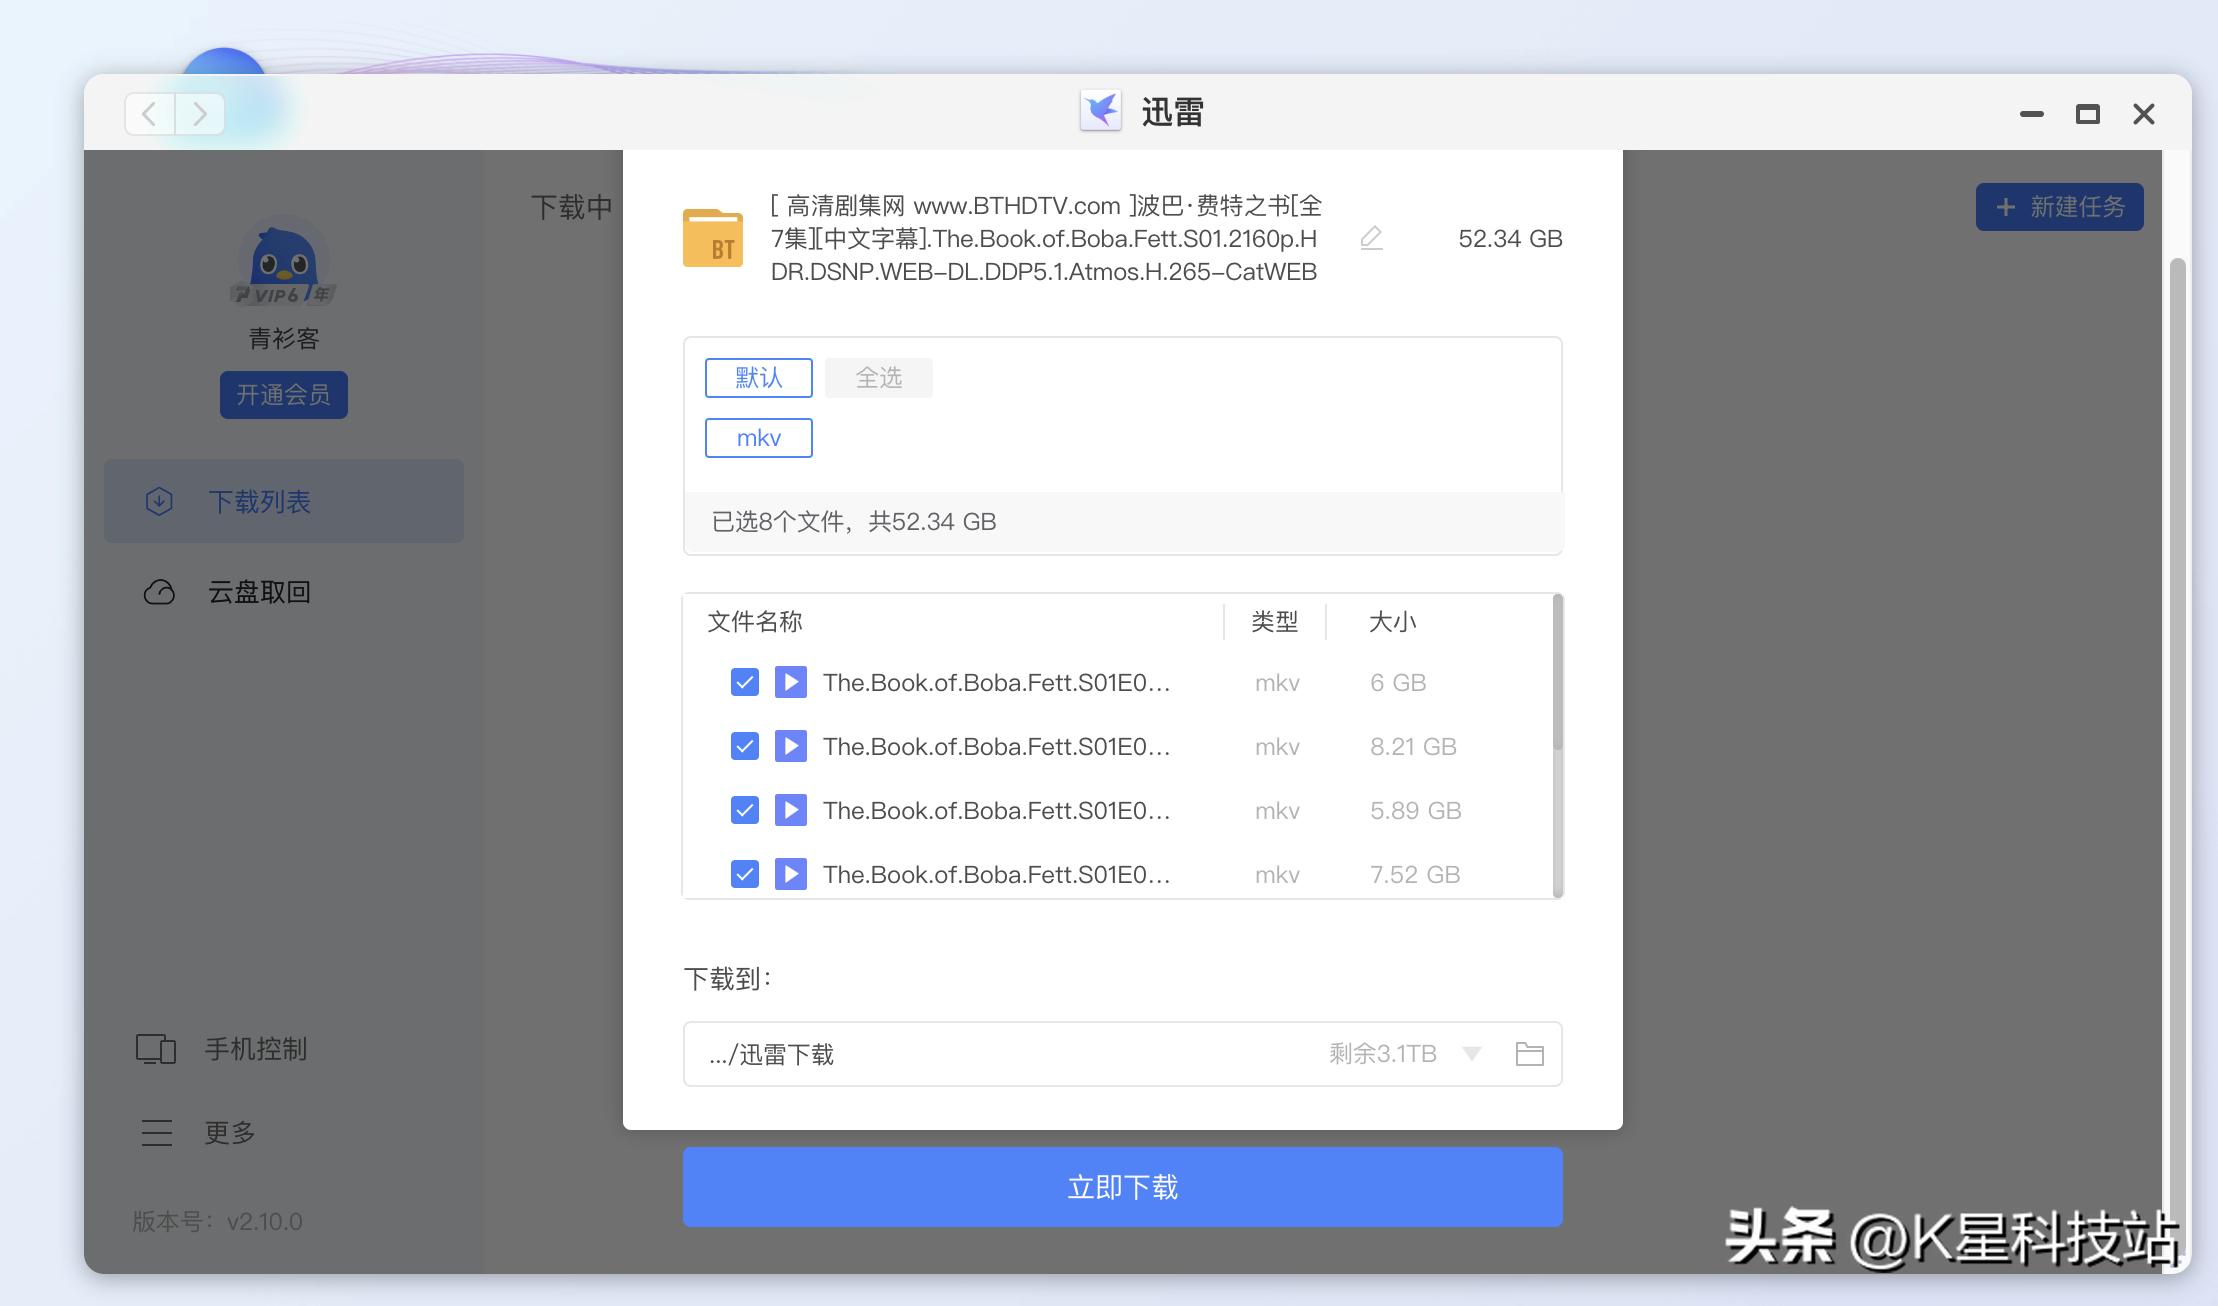Click the forward navigation arrow
Image resolution: width=2218 pixels, height=1306 pixels.
coord(200,113)
